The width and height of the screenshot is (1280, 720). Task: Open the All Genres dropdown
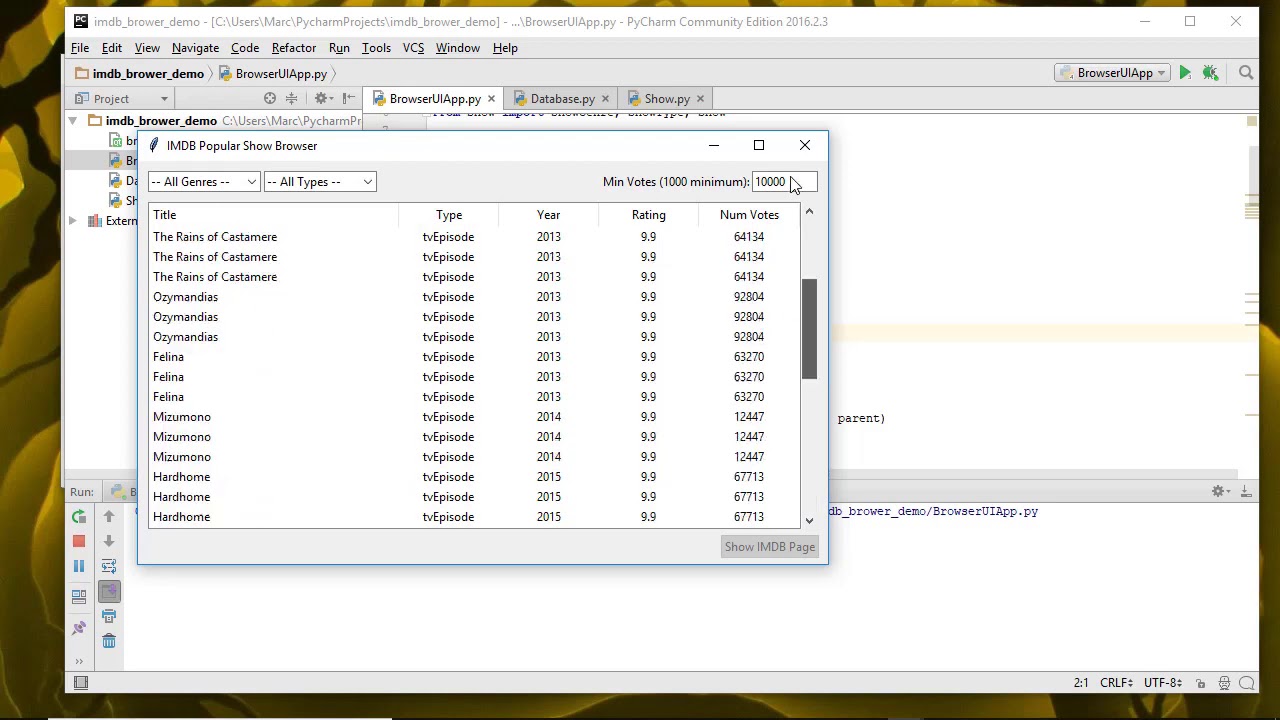pyautogui.click(x=204, y=182)
